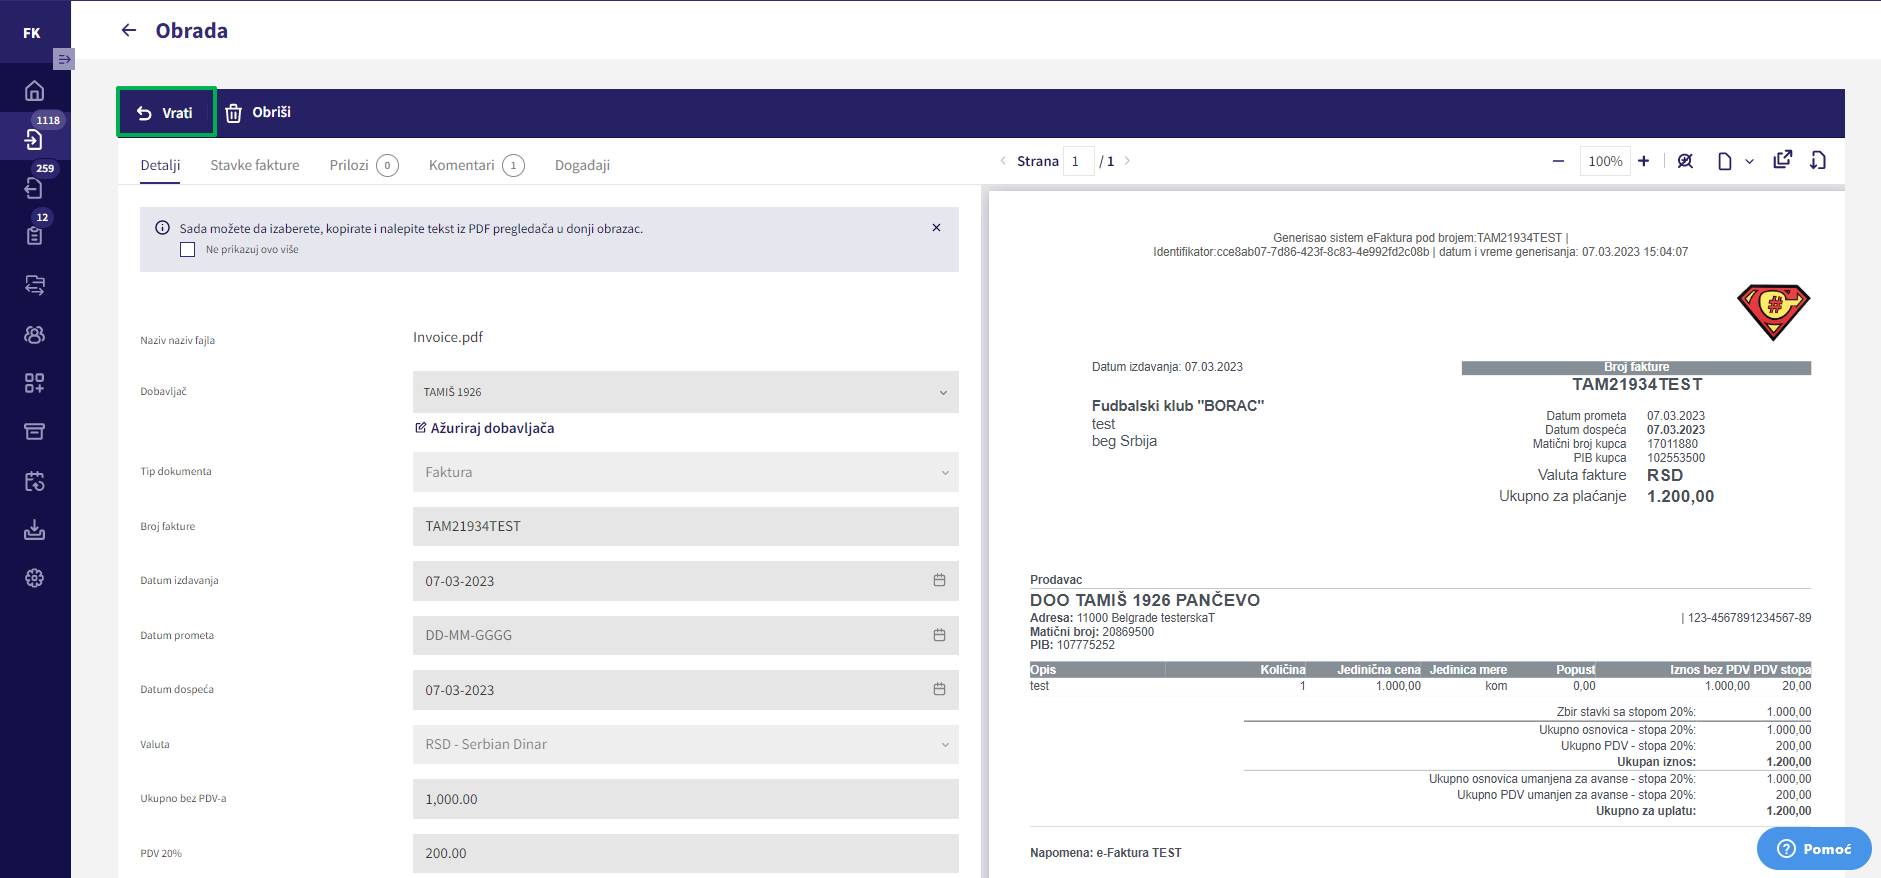Close the info notification banner
This screenshot has width=1881, height=878.
click(936, 228)
